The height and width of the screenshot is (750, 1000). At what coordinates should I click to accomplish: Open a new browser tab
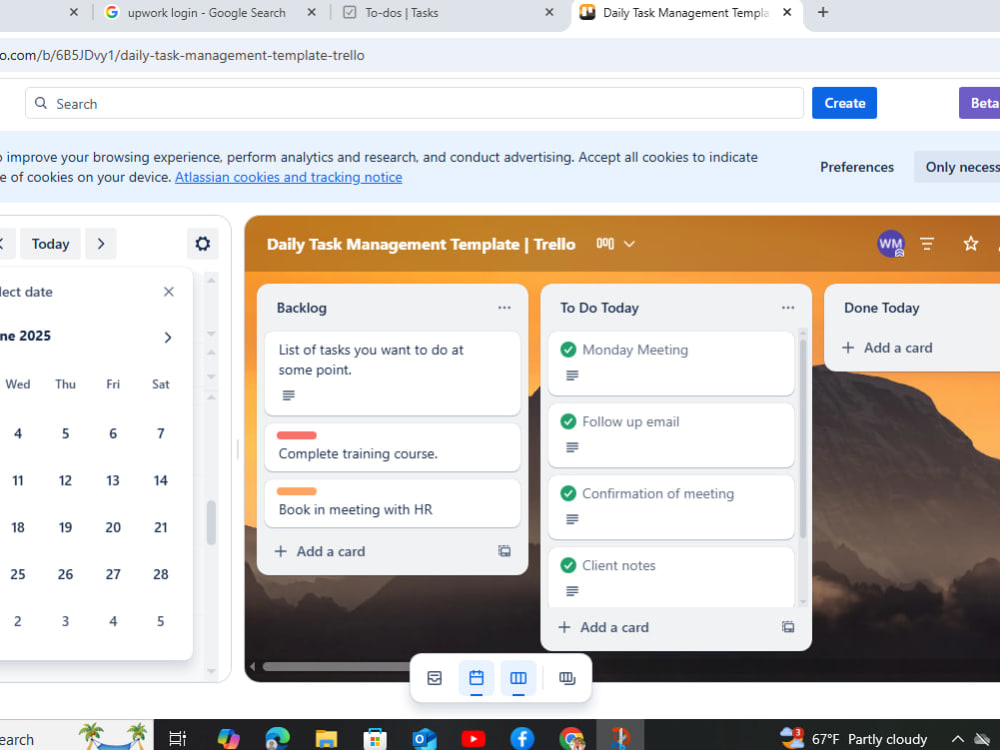(x=823, y=12)
